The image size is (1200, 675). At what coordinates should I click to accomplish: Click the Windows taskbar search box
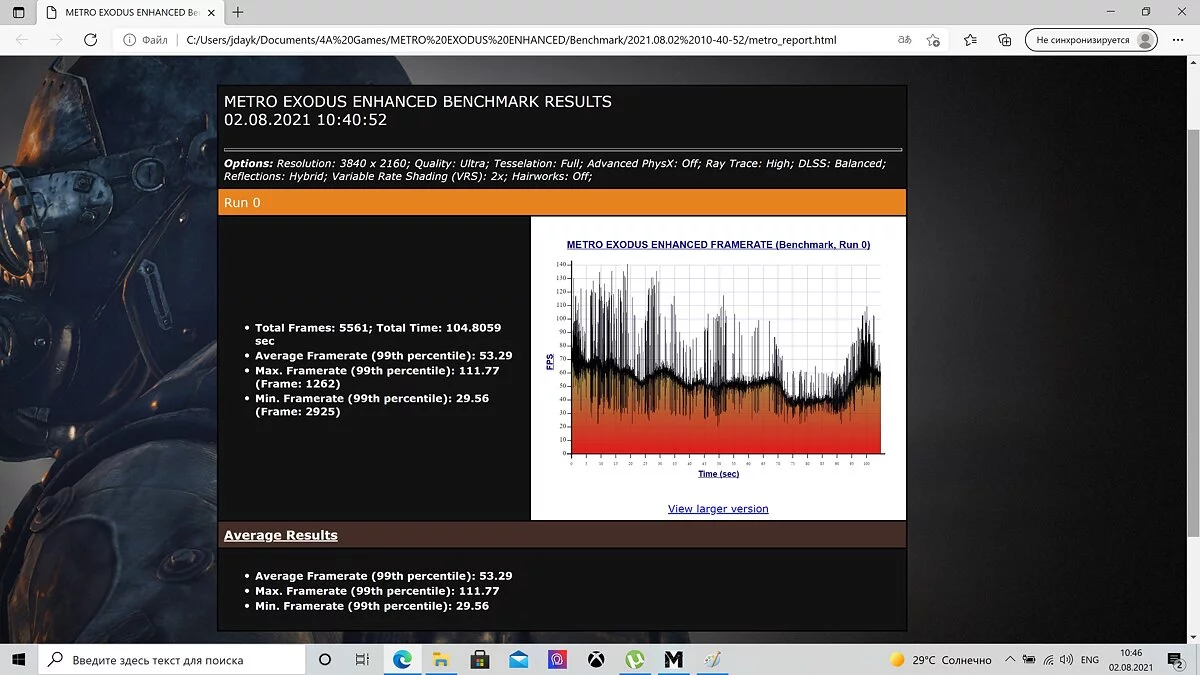171,660
